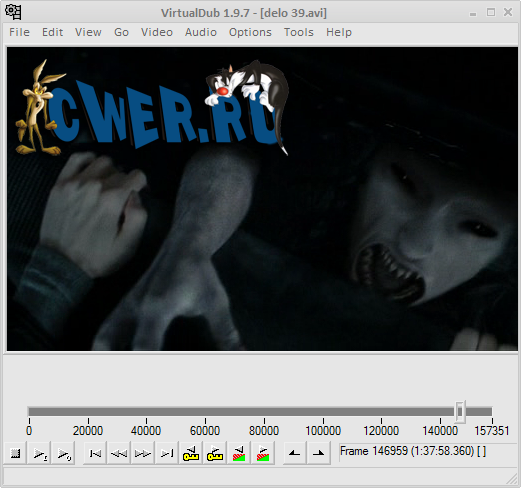Set the selection start mark
Screen dimensions: 521x488
(x=295, y=453)
